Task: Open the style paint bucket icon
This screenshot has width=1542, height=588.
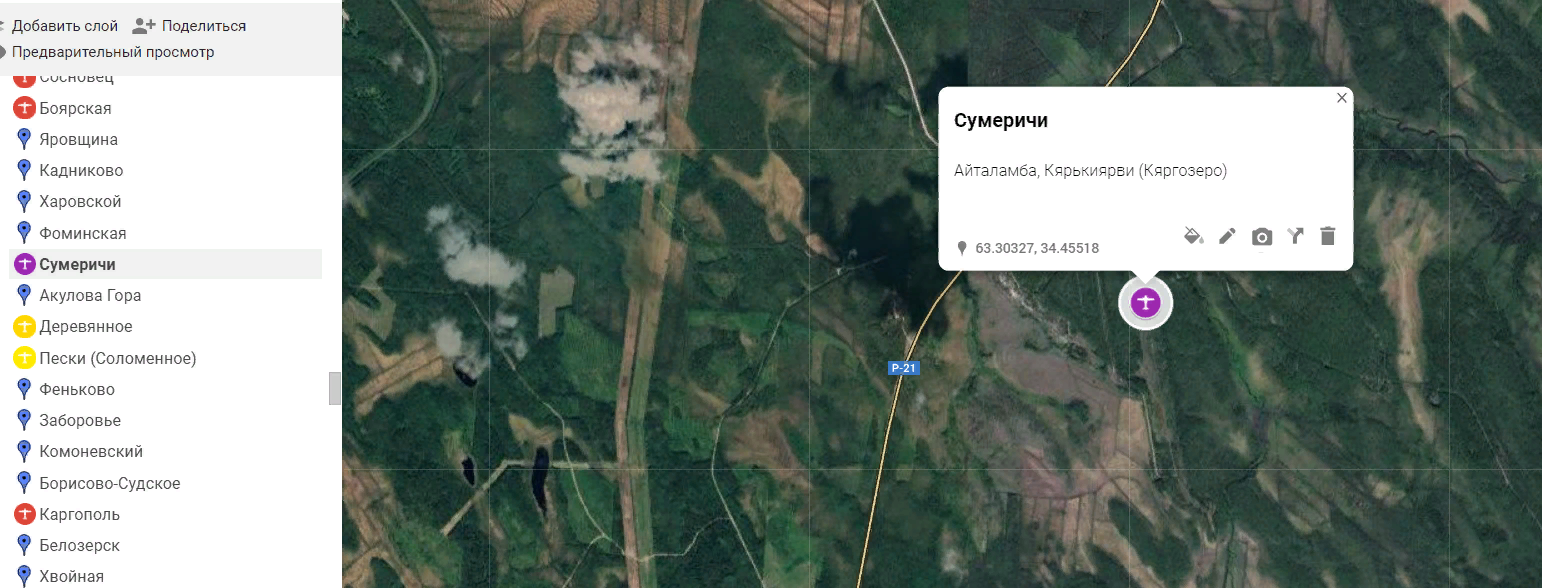Action: (1193, 236)
